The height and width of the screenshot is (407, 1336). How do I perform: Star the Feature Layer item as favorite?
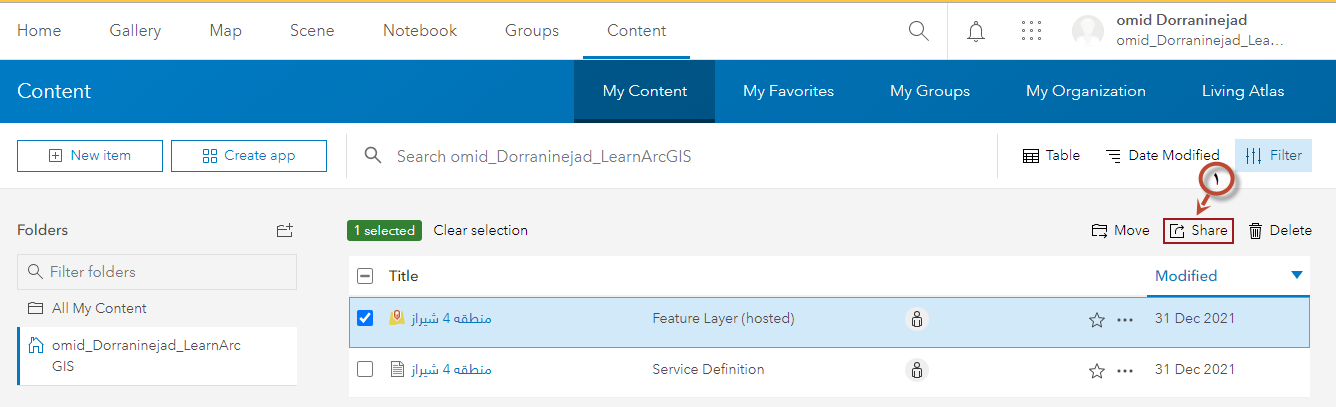pos(1096,320)
